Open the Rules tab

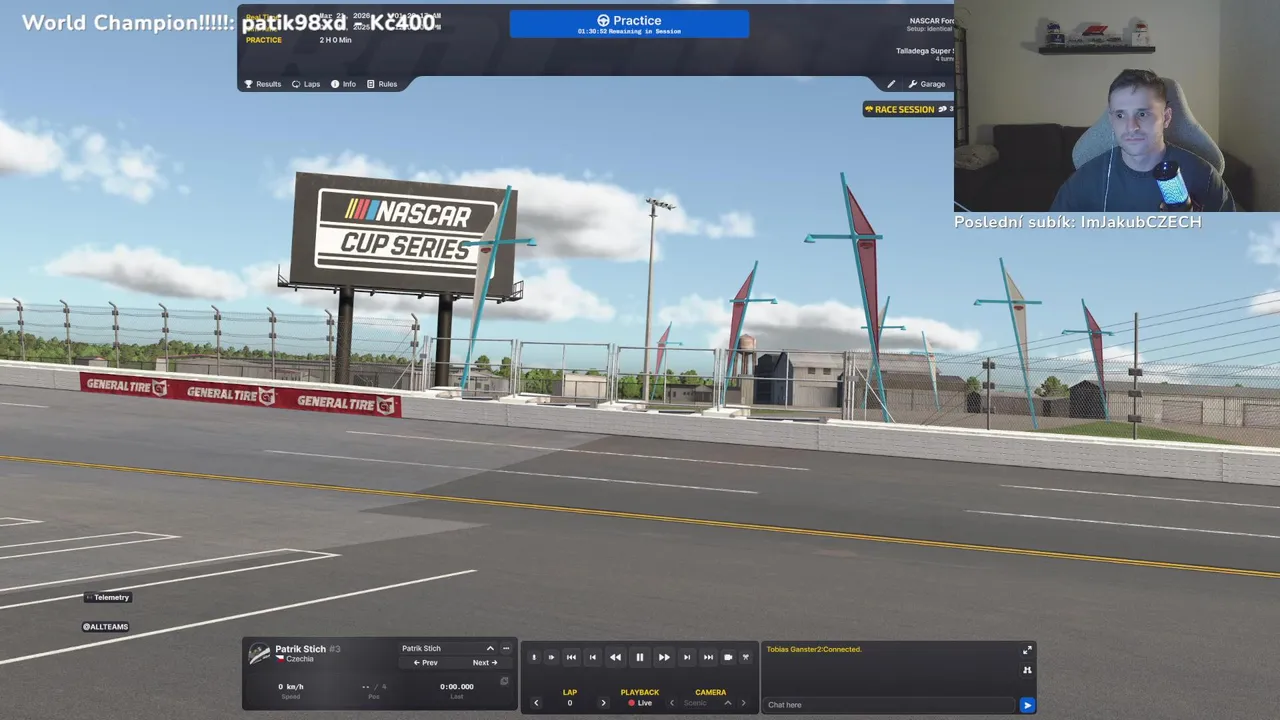pyautogui.click(x=382, y=84)
